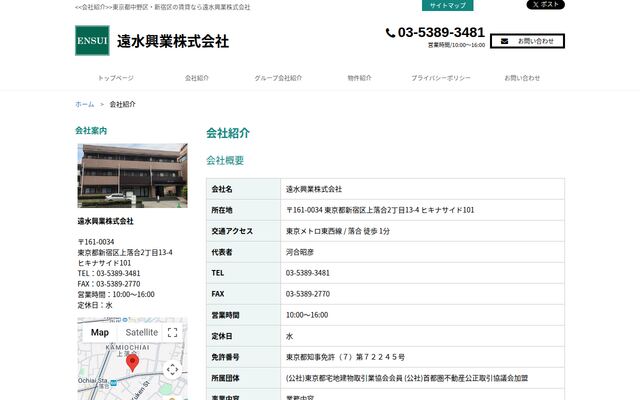Image resolution: width=640 pixels, height=400 pixels.
Task: Open グループ会社紹介 in navigation menu
Action: click(278, 78)
